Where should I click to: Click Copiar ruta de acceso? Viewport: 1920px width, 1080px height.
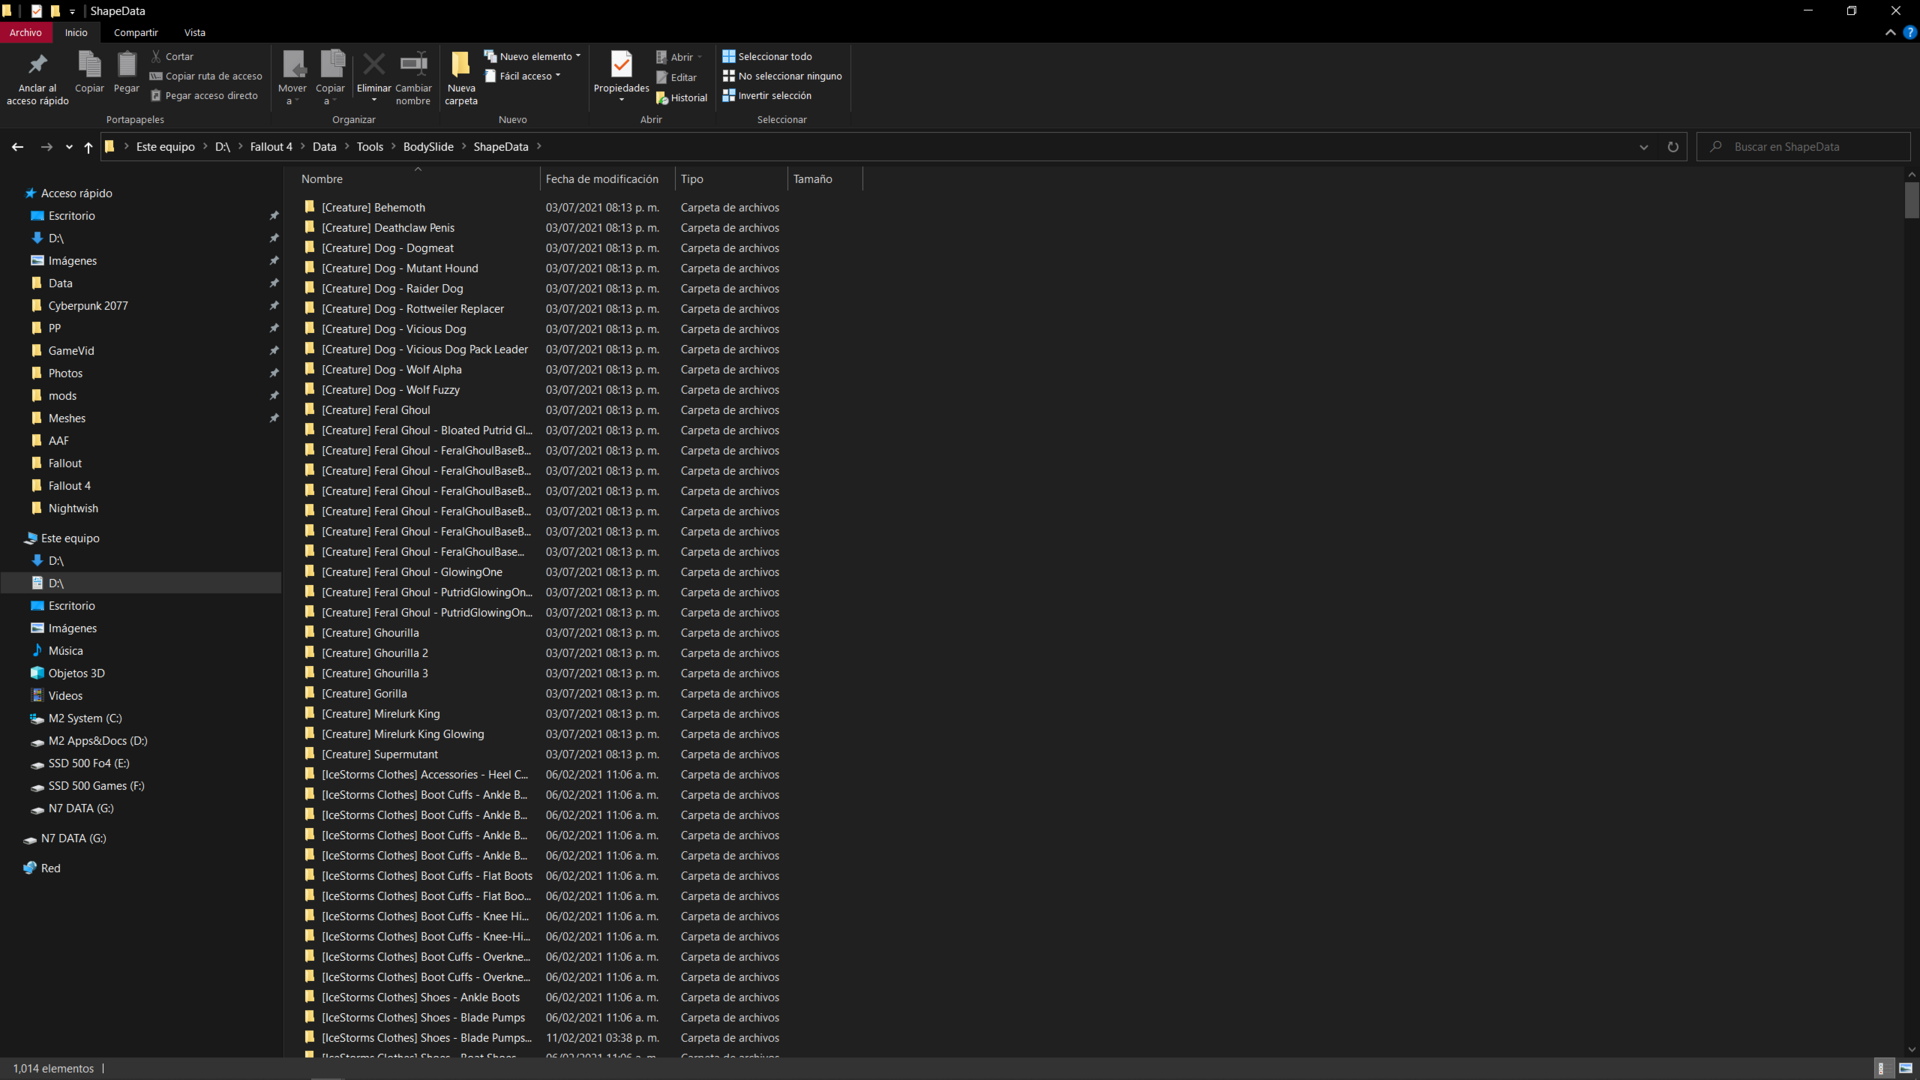click(206, 76)
